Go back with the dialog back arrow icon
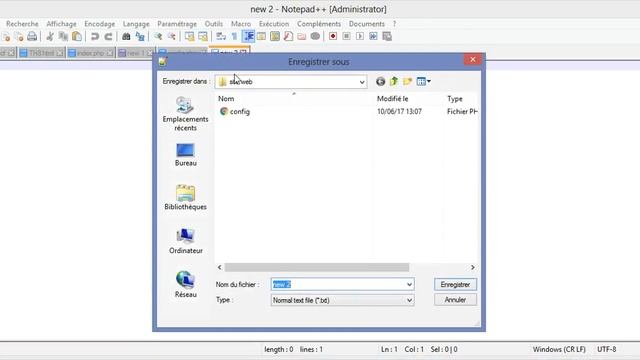The height and width of the screenshot is (360, 640). 380,82
